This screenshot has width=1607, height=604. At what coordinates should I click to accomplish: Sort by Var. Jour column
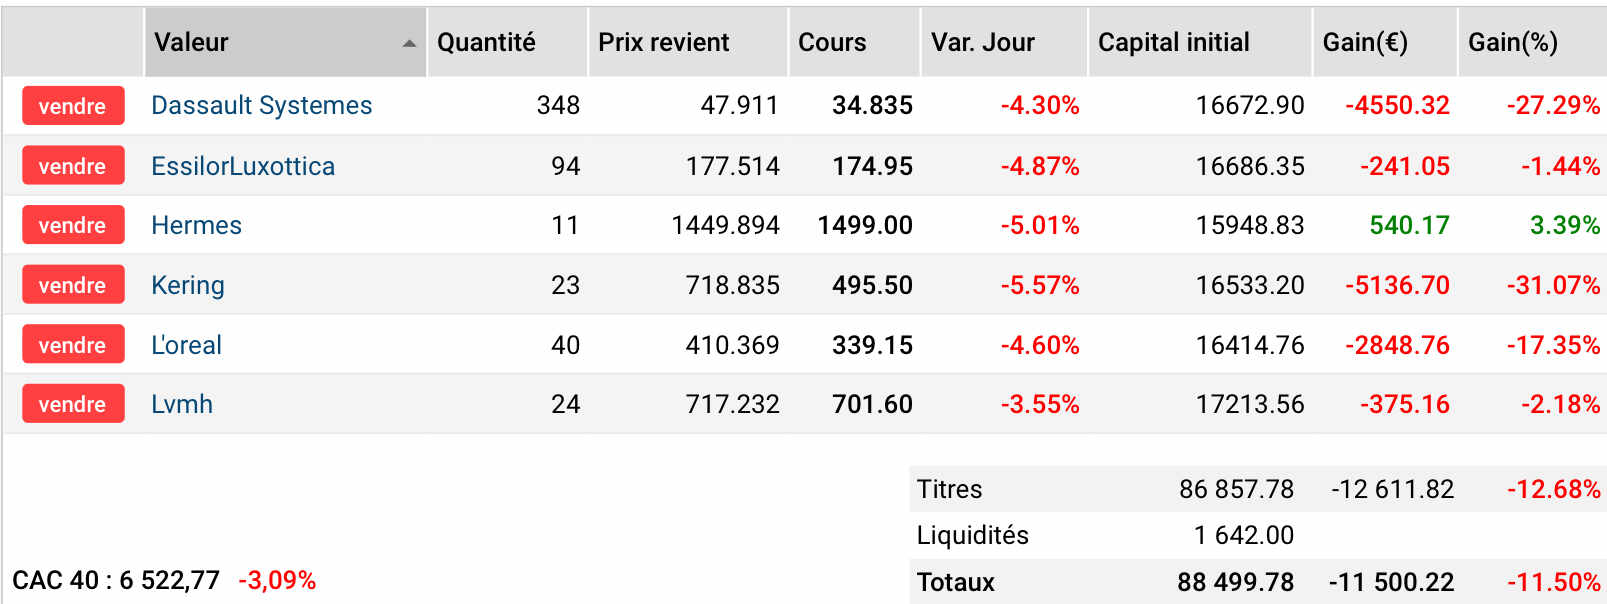point(1004,42)
